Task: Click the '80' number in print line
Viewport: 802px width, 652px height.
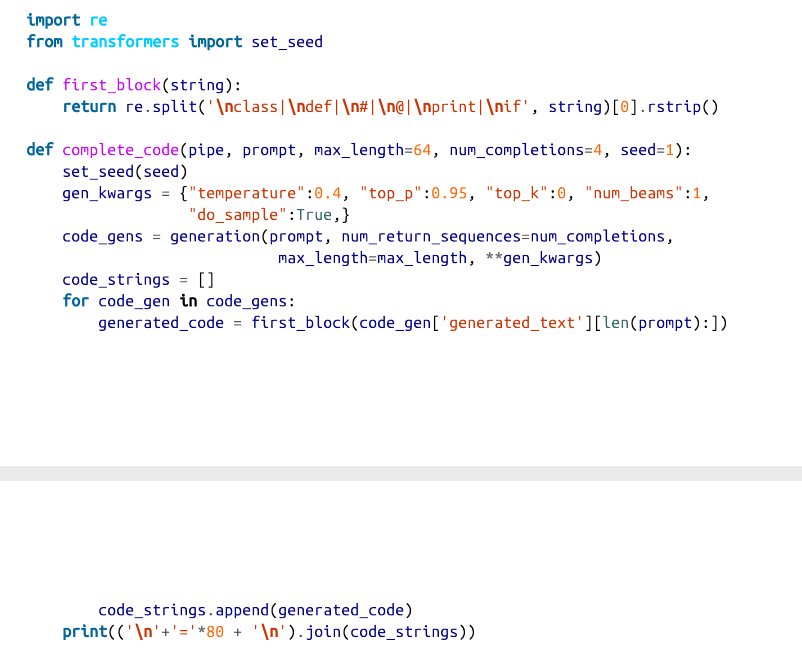Action: pyautogui.click(x=215, y=632)
